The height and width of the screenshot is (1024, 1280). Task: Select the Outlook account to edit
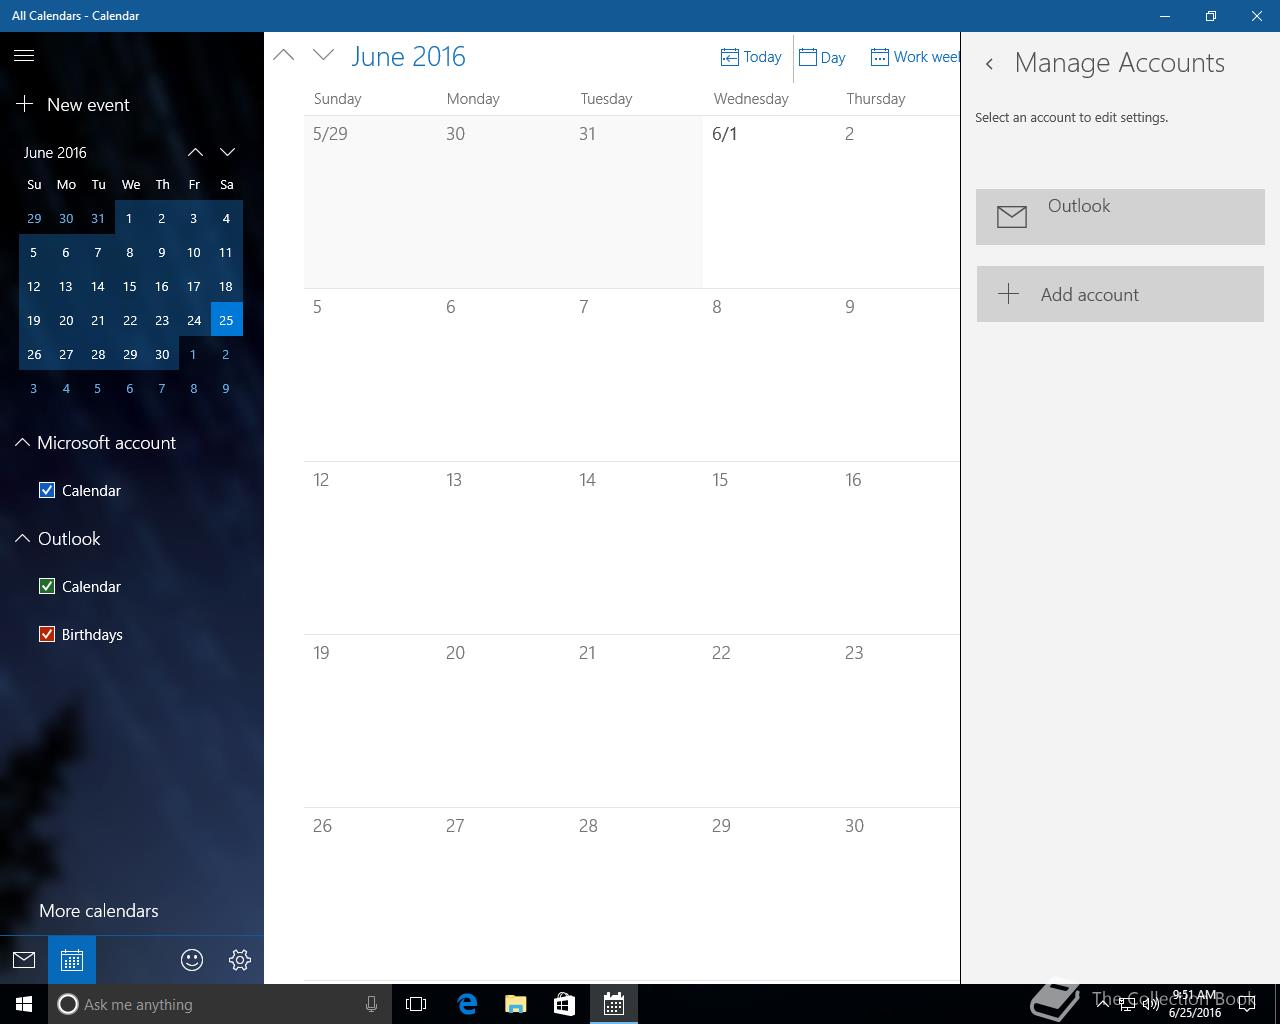pos(1120,216)
